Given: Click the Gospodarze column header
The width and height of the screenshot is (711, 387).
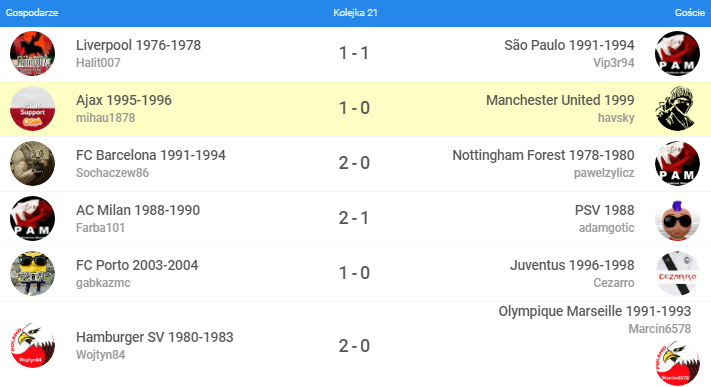Looking at the screenshot, I should coord(32,13).
